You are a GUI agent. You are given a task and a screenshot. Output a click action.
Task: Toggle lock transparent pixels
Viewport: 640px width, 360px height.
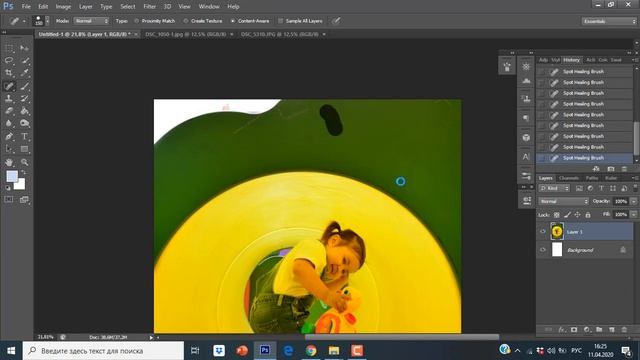(x=557, y=215)
